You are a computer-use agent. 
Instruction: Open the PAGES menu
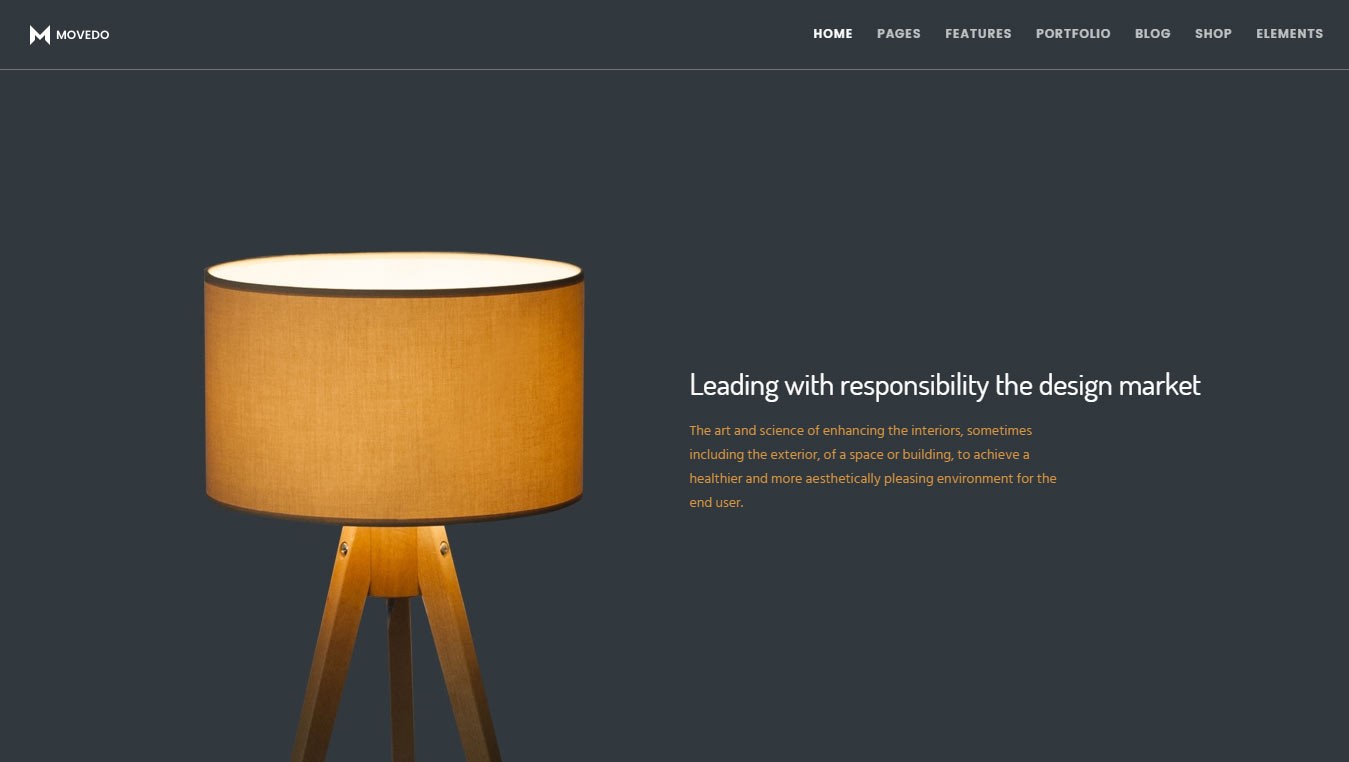point(899,34)
